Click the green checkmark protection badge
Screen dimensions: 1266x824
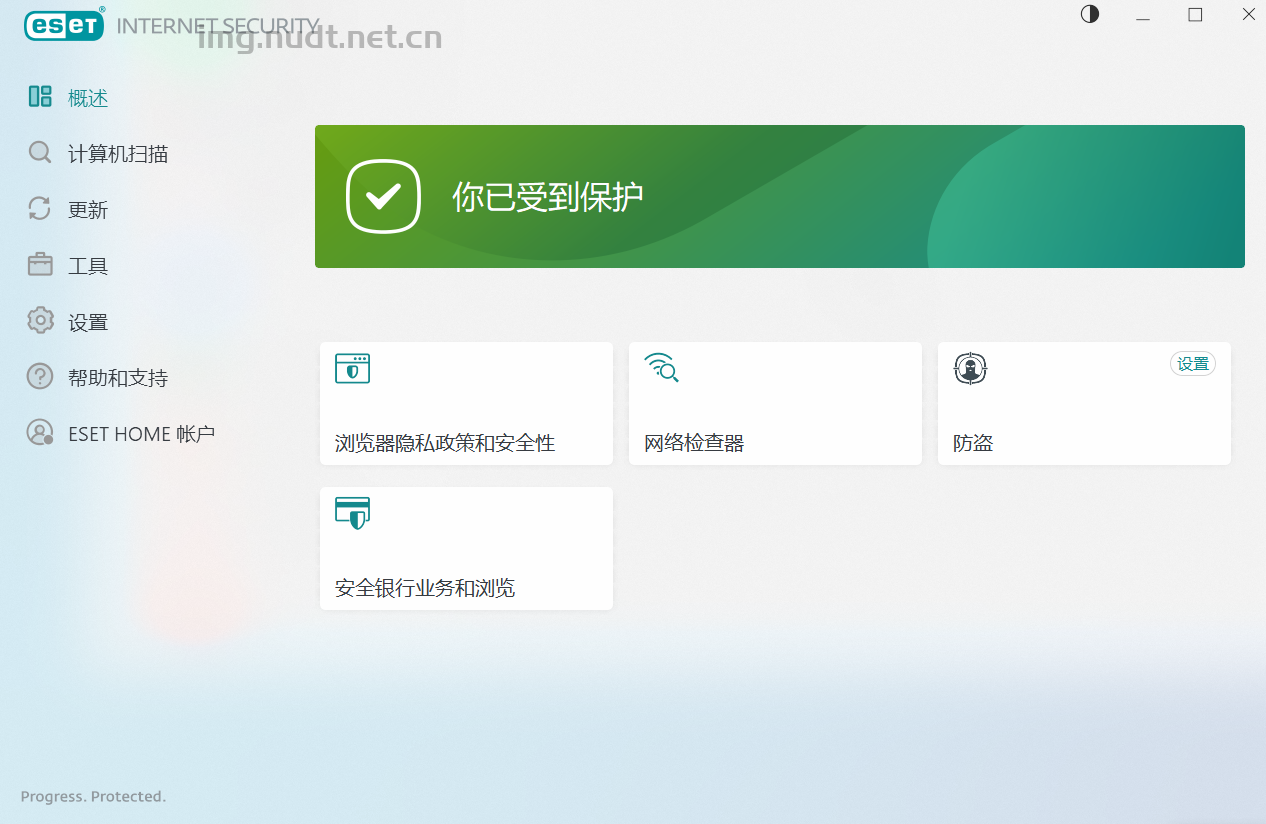tap(383, 196)
